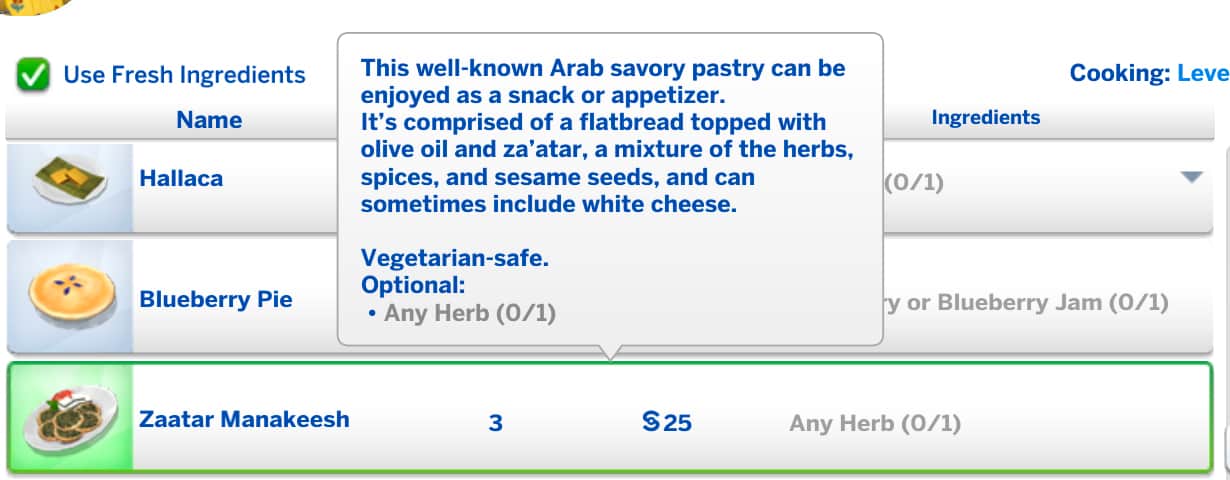The image size is (1230, 480).
Task: Click the Blueberry Jam ingredient text
Action: 1035,302
